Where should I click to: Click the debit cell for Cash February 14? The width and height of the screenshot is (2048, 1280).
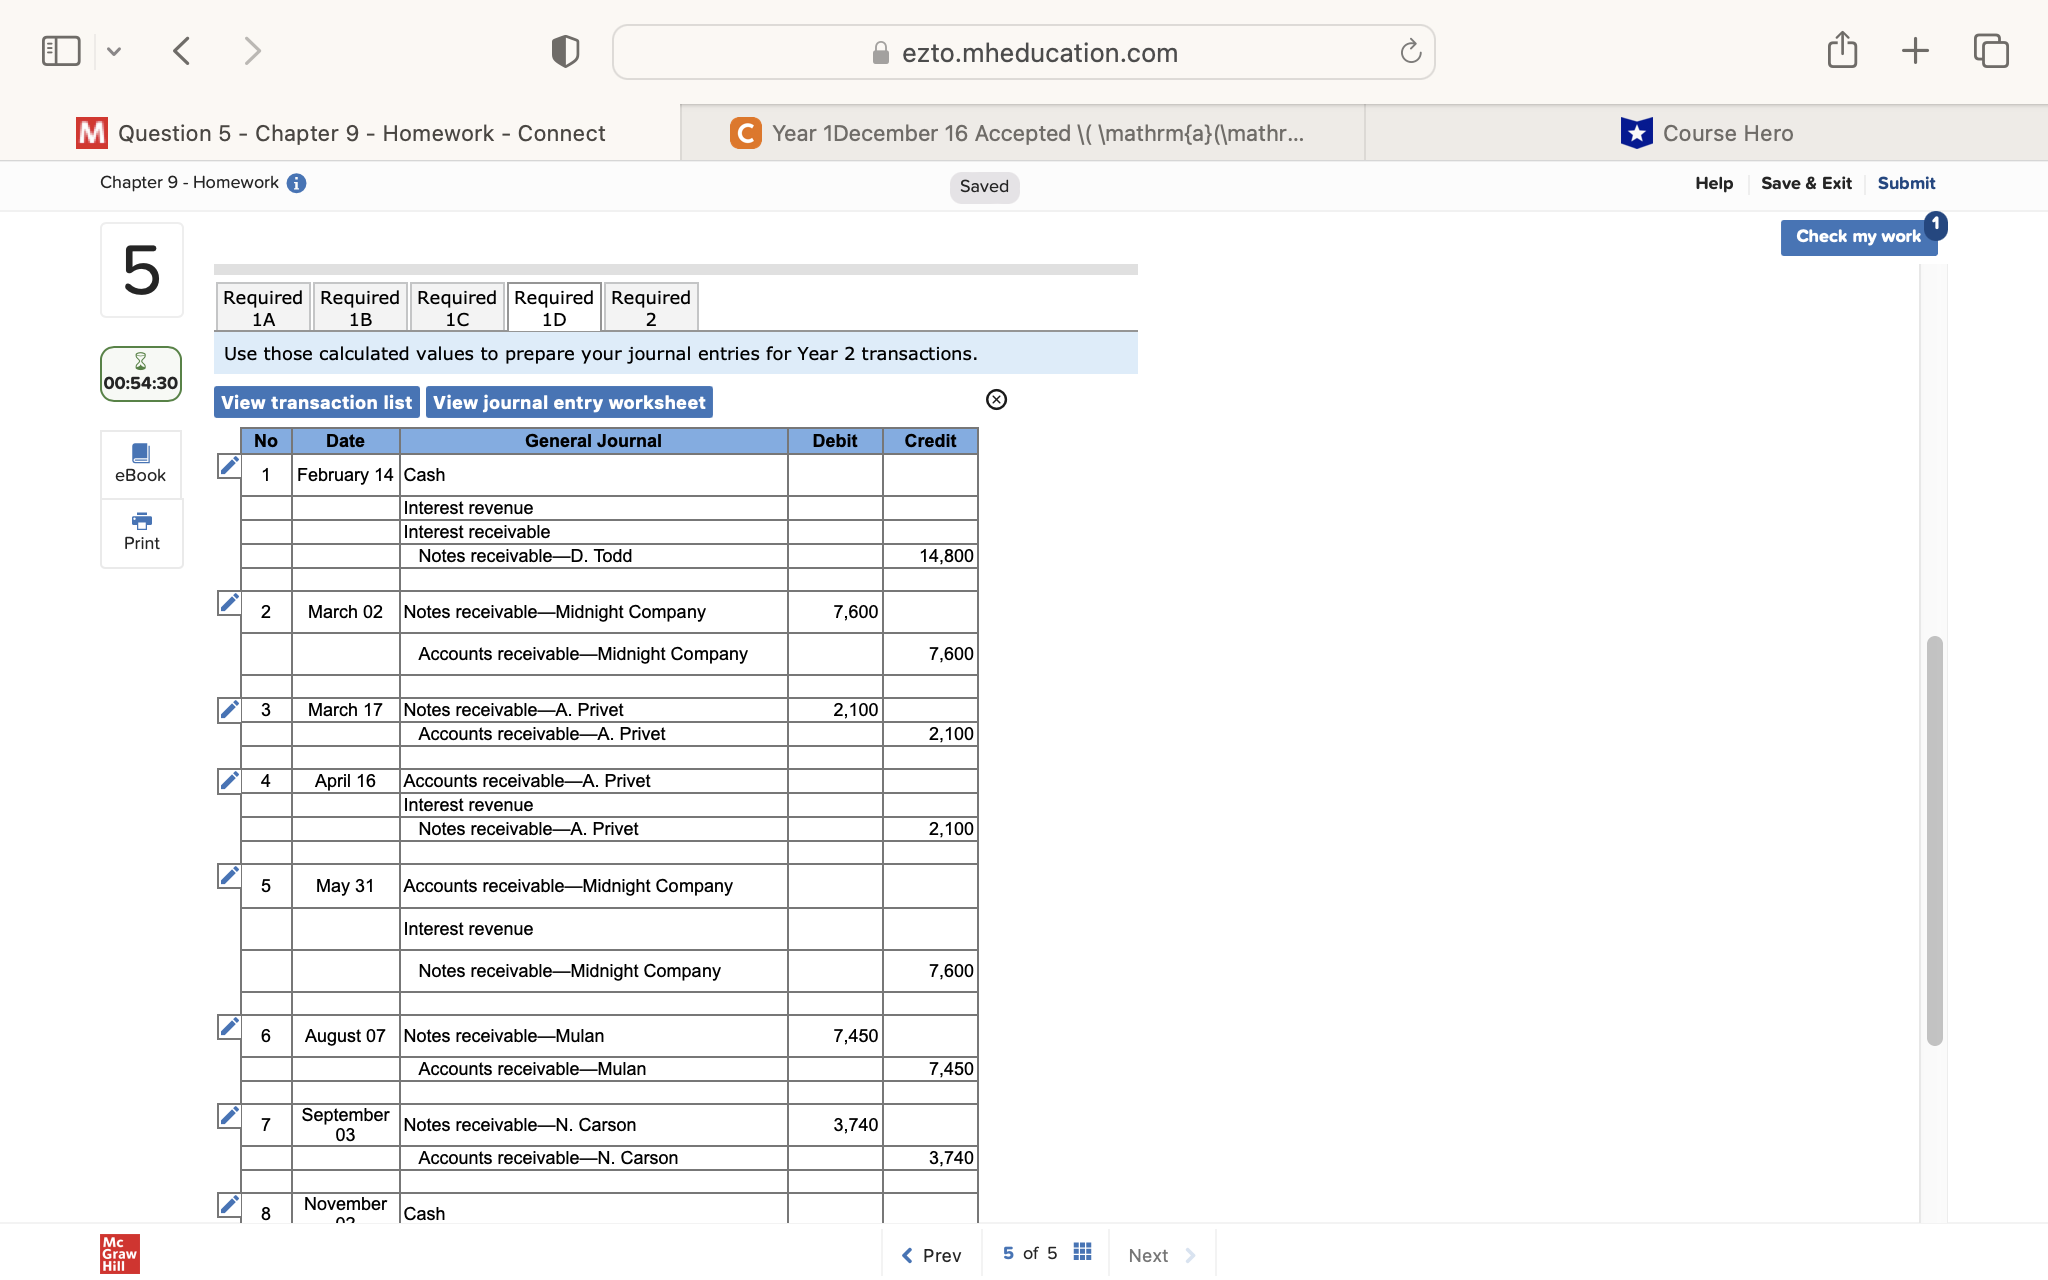tap(835, 475)
